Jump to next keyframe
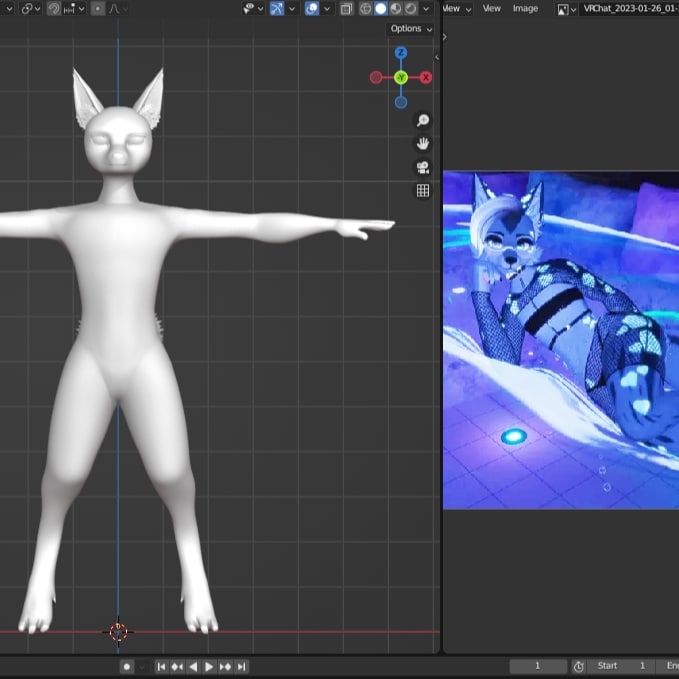 225,666
